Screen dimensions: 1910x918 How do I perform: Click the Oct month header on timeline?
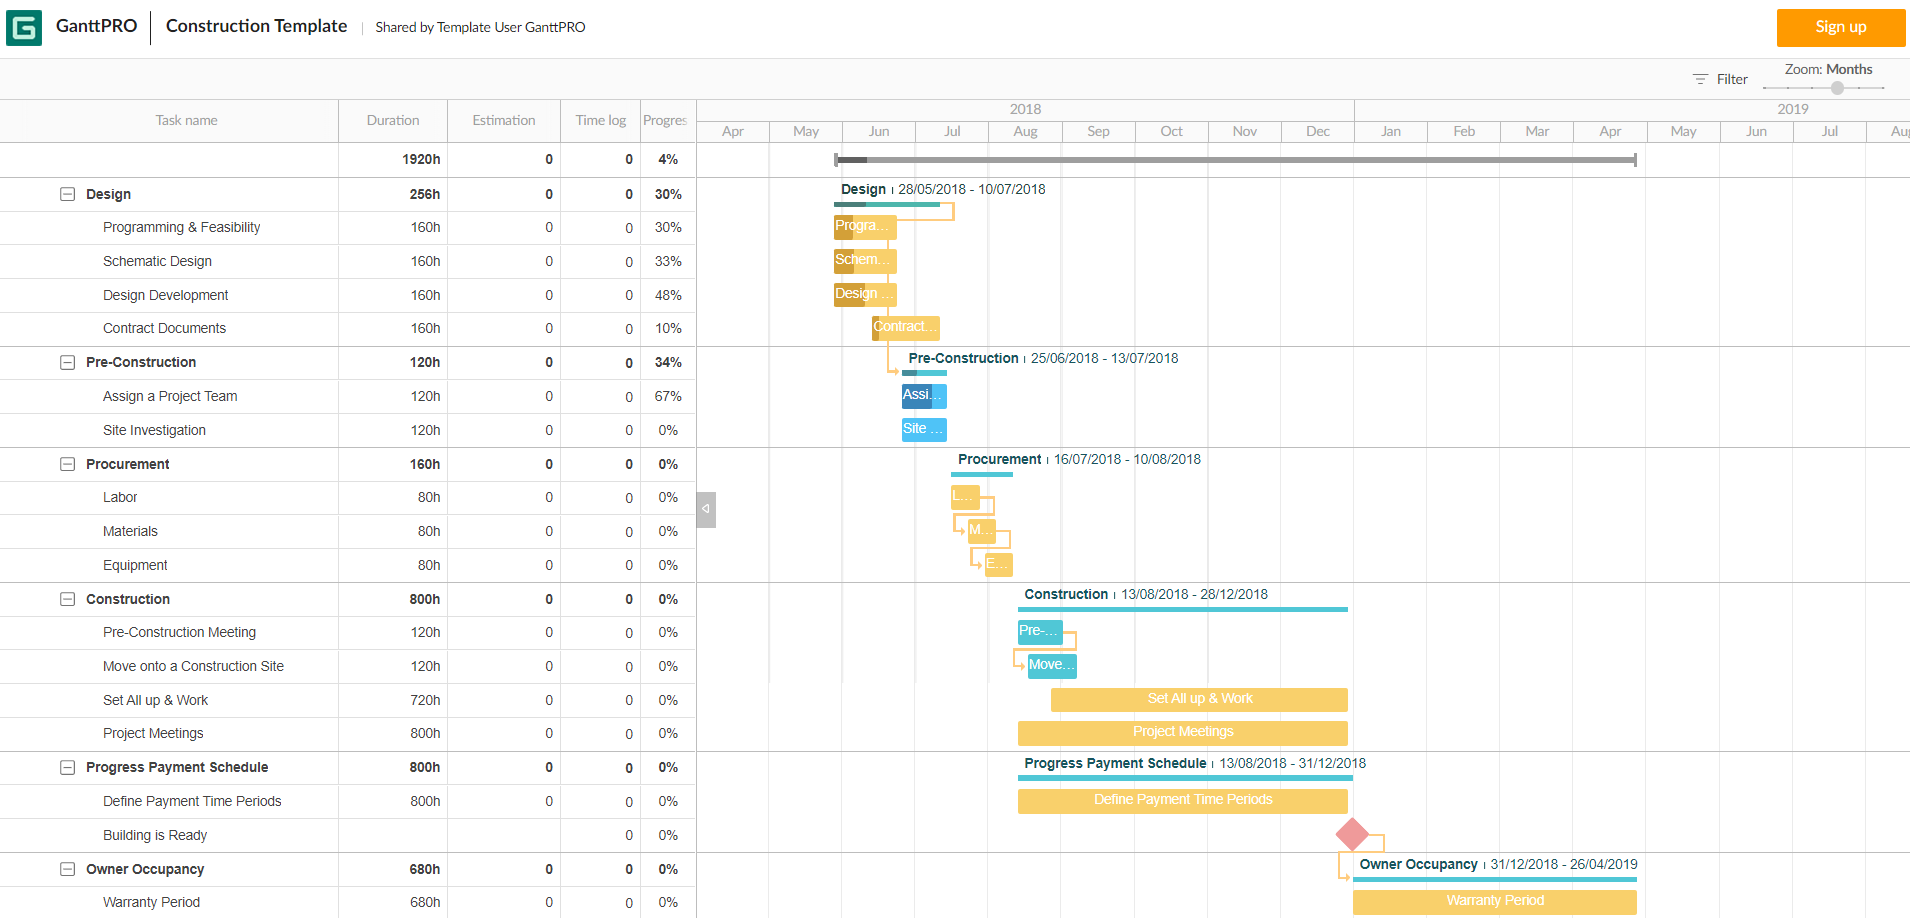pos(1170,131)
